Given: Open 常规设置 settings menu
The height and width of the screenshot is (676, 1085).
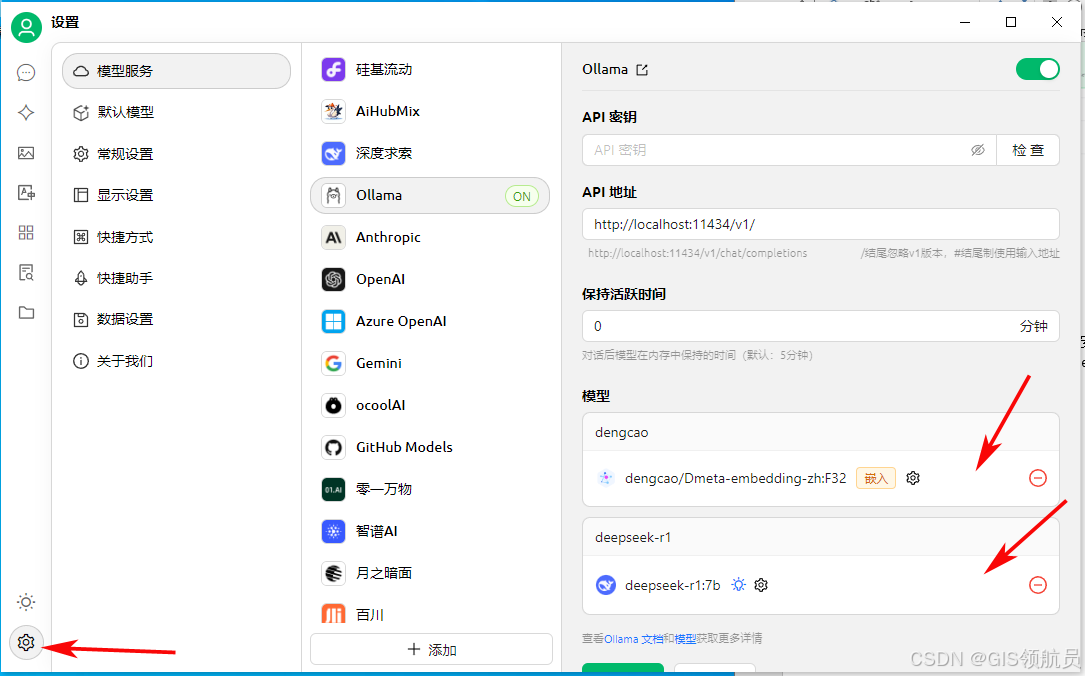Looking at the screenshot, I should point(176,154).
